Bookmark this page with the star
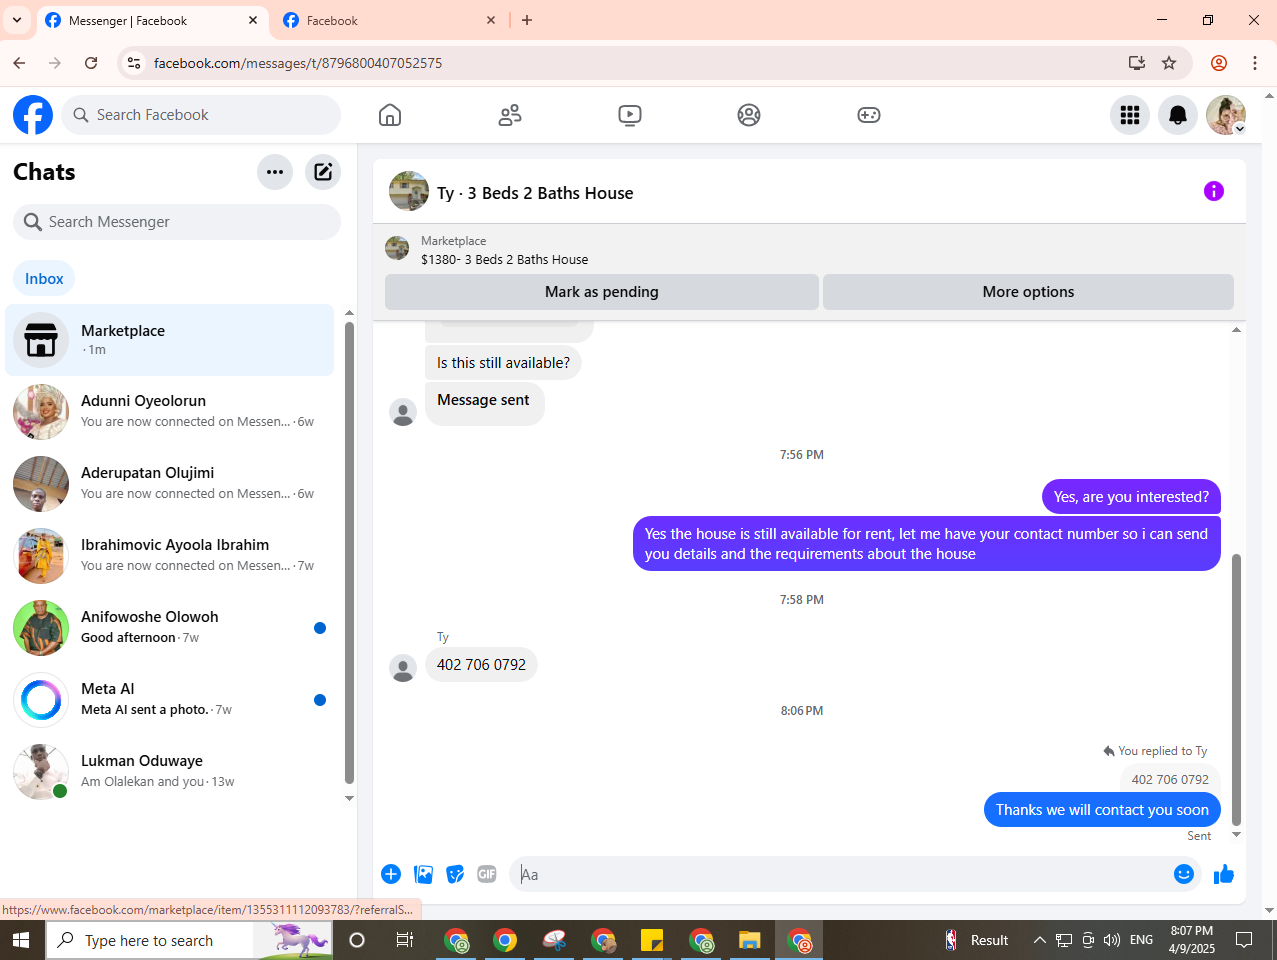 (x=1169, y=63)
